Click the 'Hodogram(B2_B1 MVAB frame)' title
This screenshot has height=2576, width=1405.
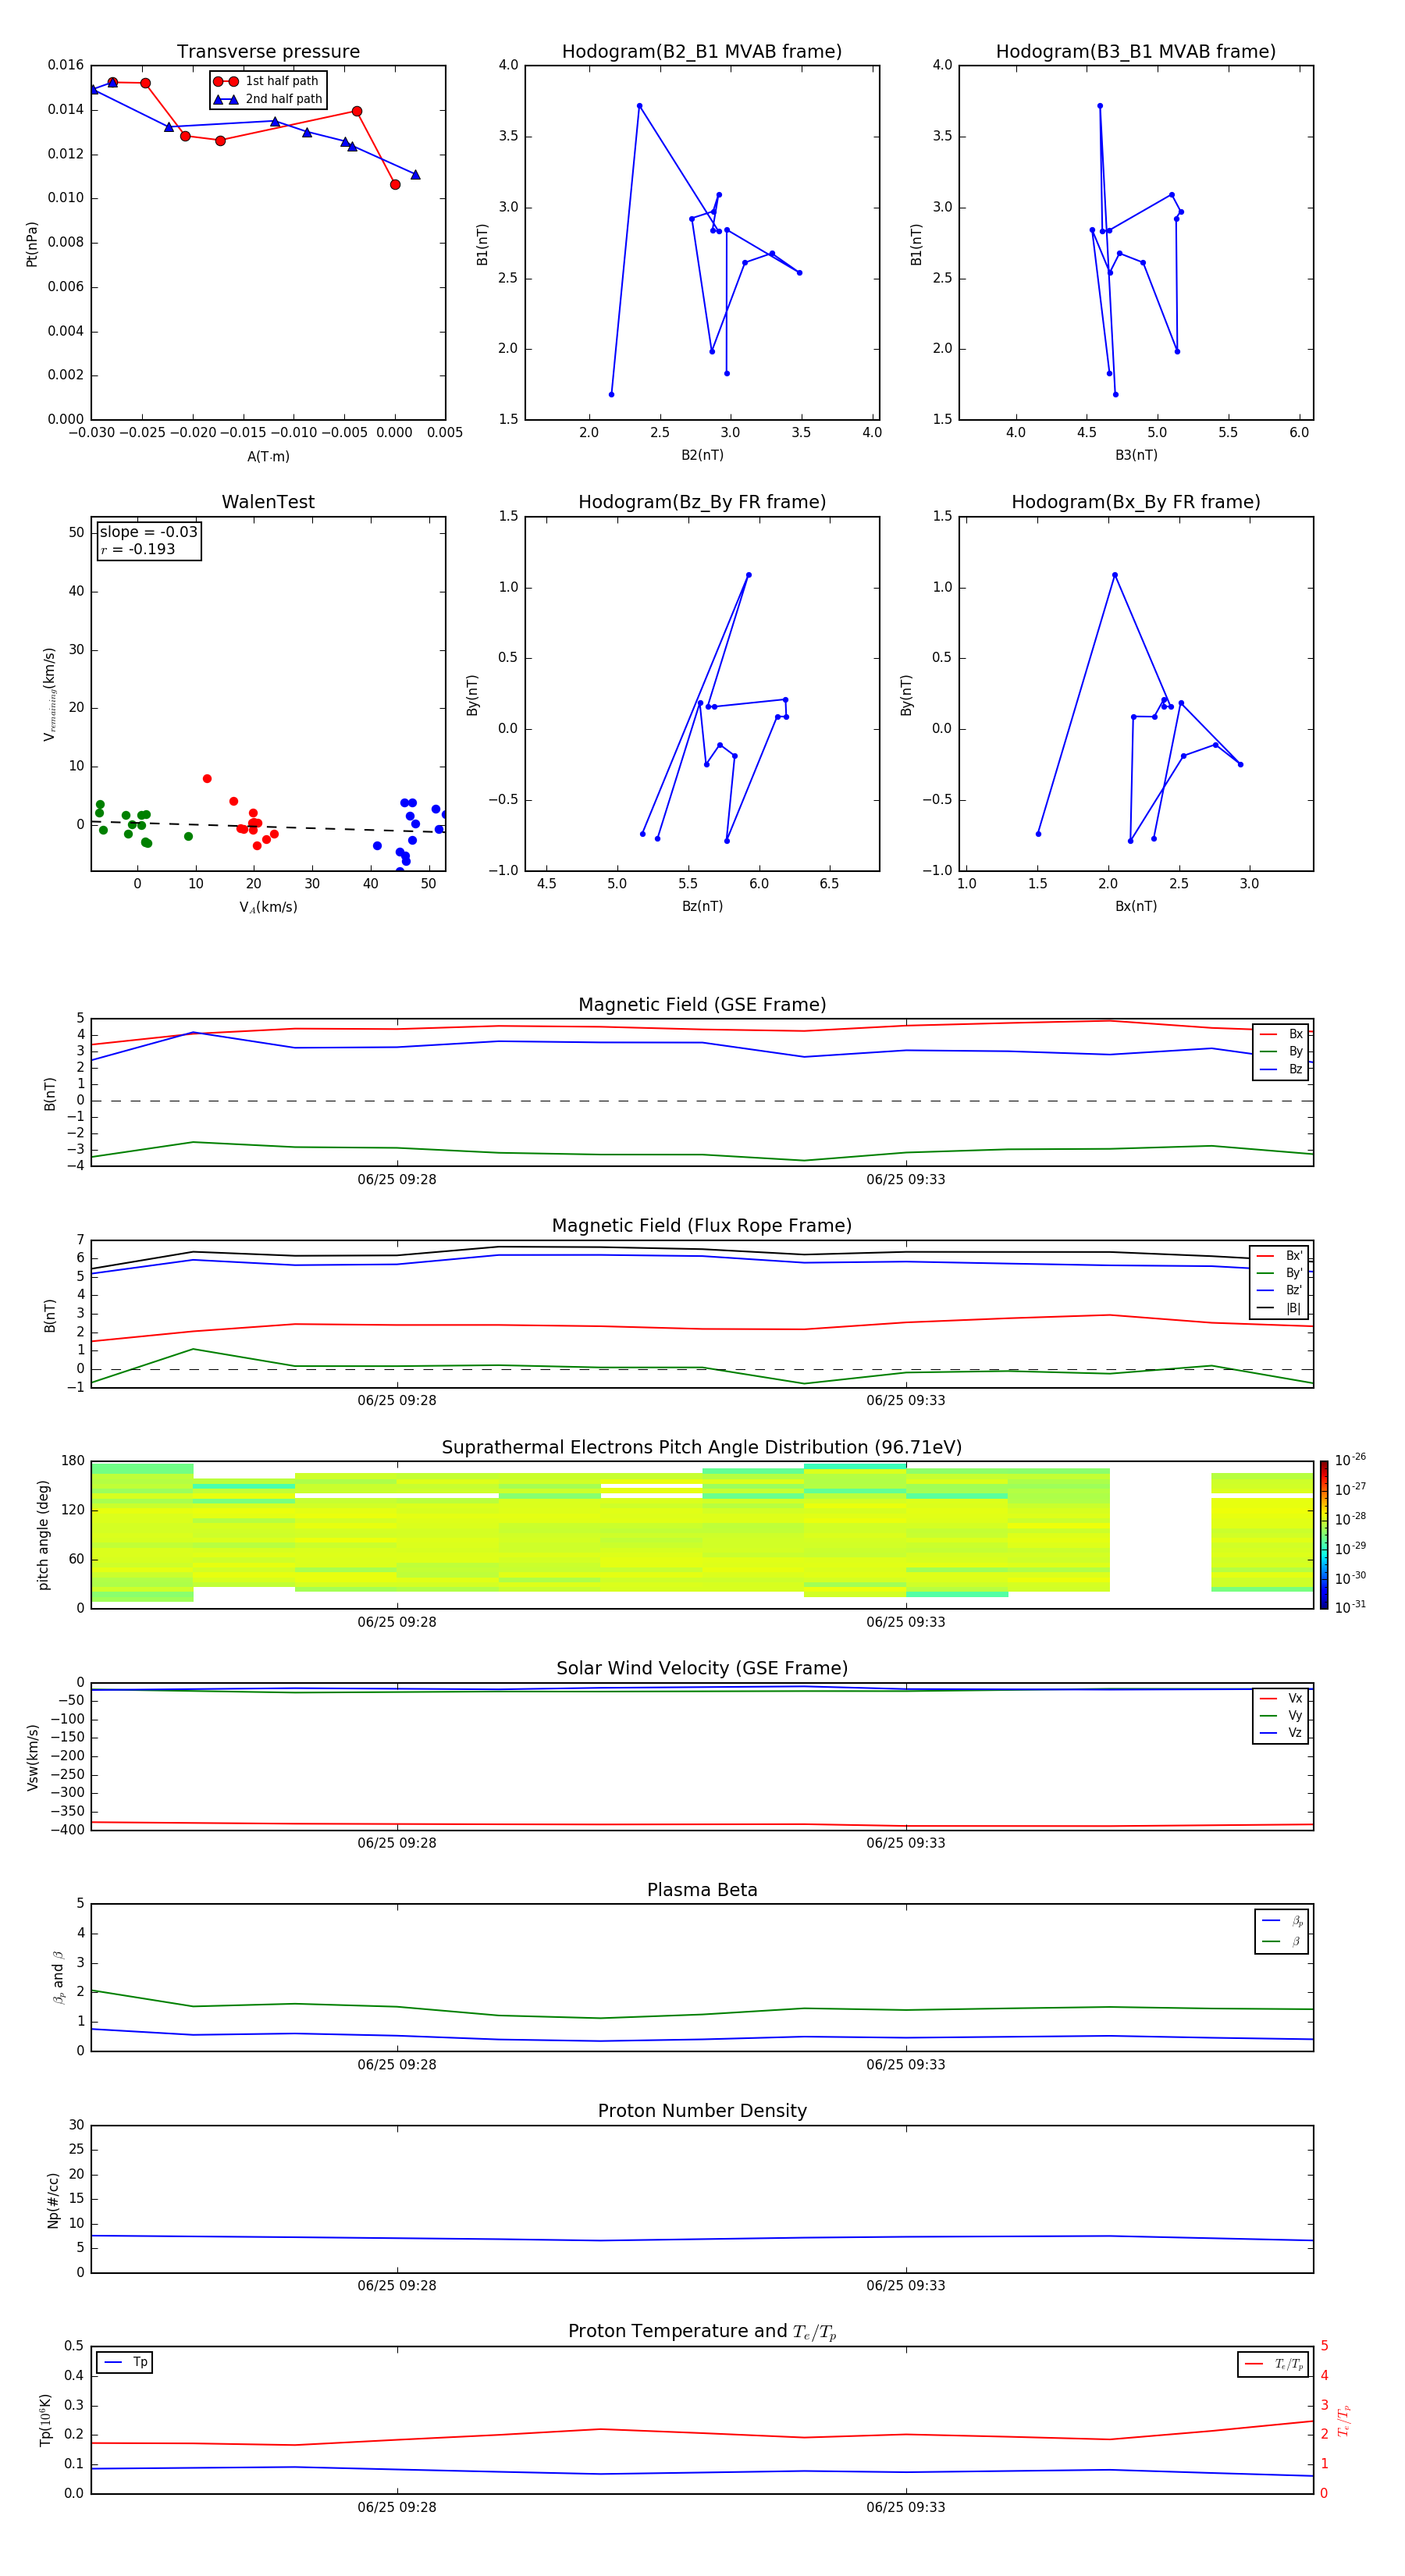[702, 52]
